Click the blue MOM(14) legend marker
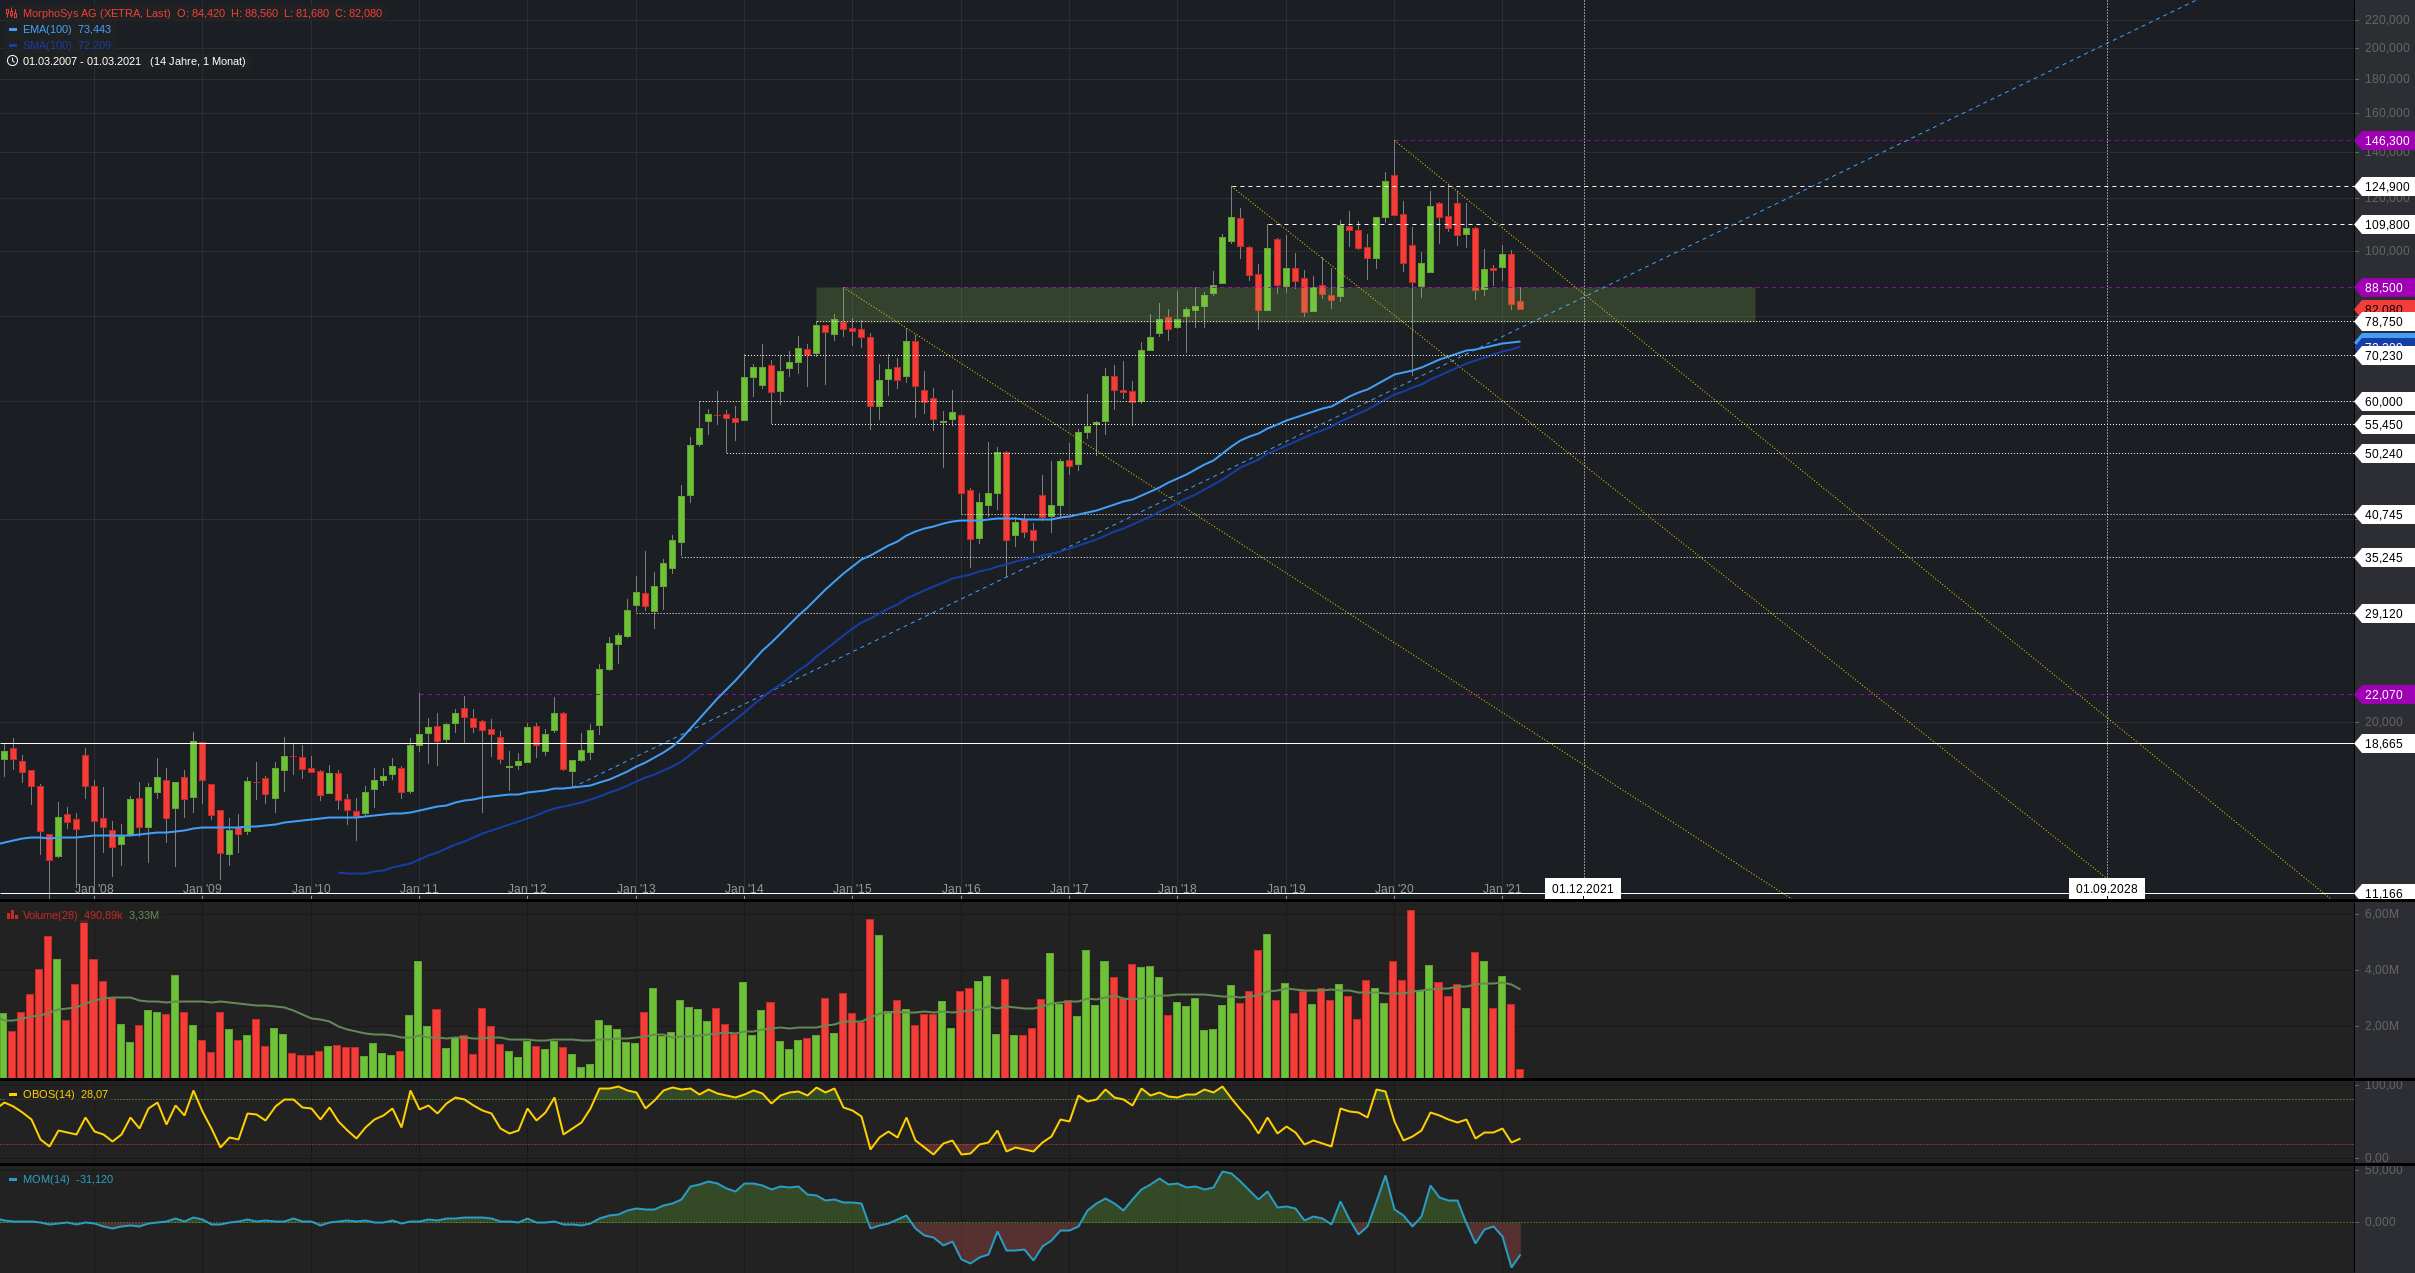This screenshot has height=1273, width=2415. 13,1180
